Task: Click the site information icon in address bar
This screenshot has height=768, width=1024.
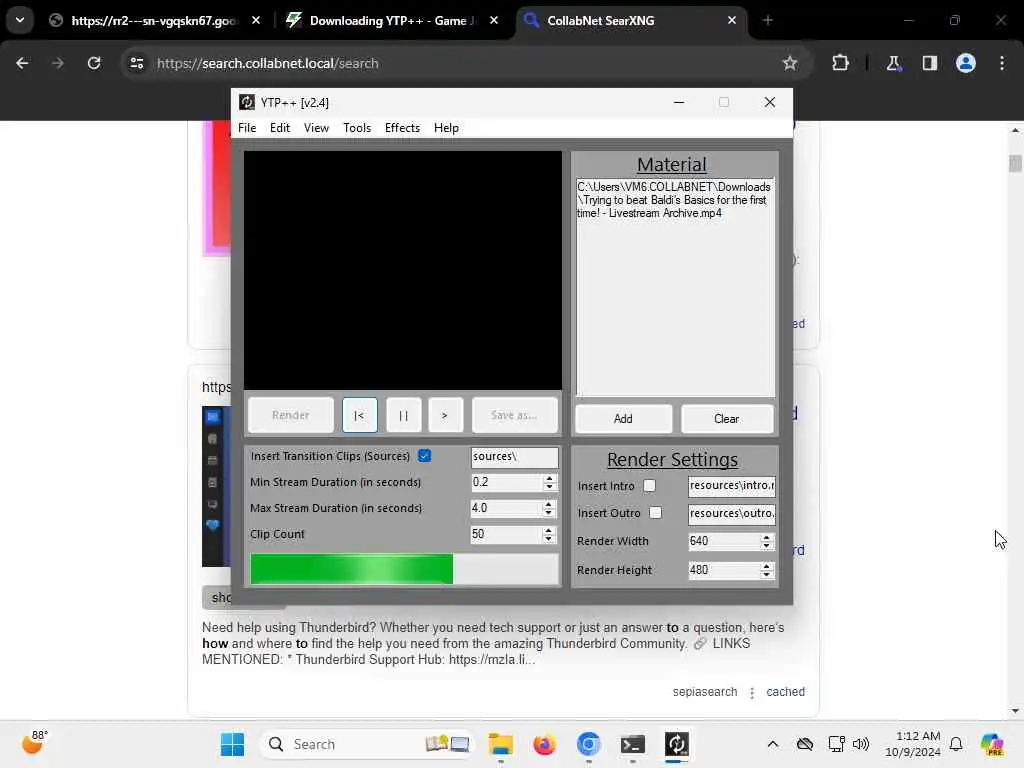Action: point(136,63)
